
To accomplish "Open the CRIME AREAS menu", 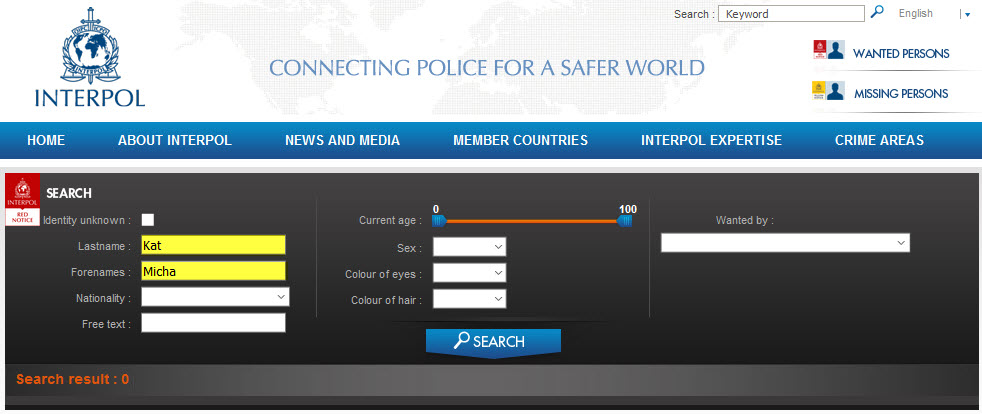I will point(879,140).
